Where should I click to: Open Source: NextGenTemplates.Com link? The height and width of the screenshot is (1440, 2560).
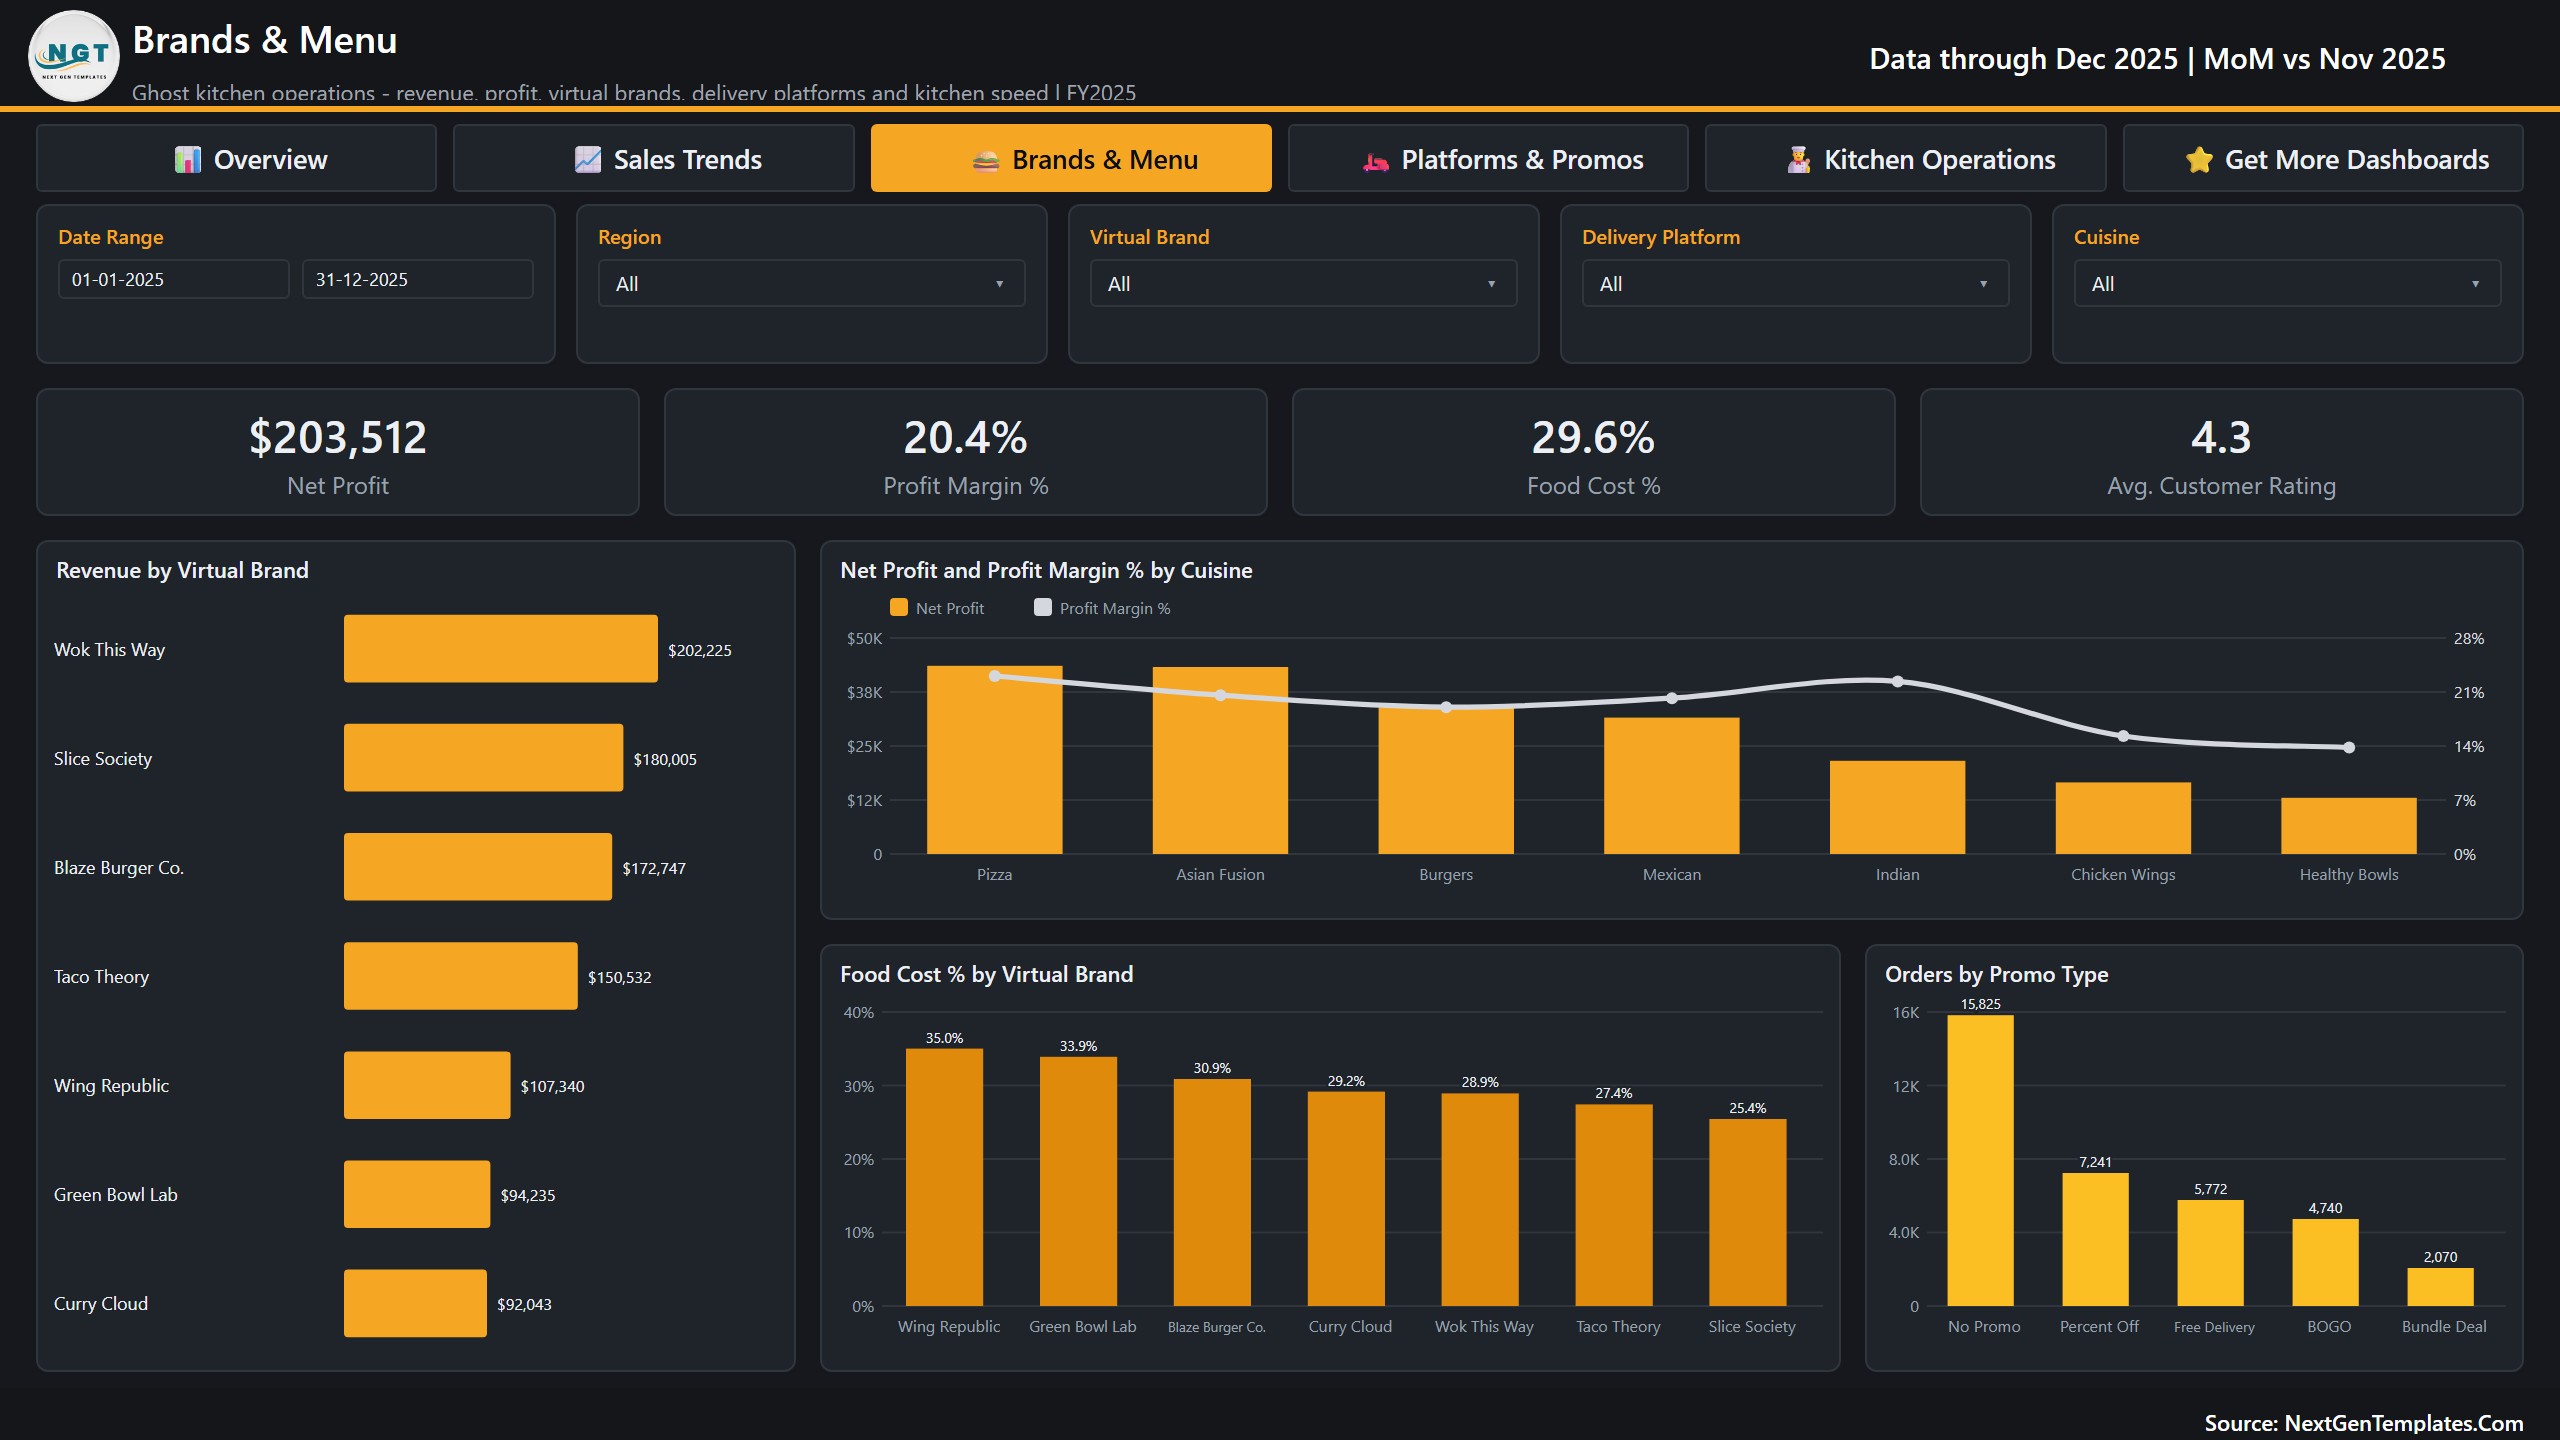coord(2364,1423)
